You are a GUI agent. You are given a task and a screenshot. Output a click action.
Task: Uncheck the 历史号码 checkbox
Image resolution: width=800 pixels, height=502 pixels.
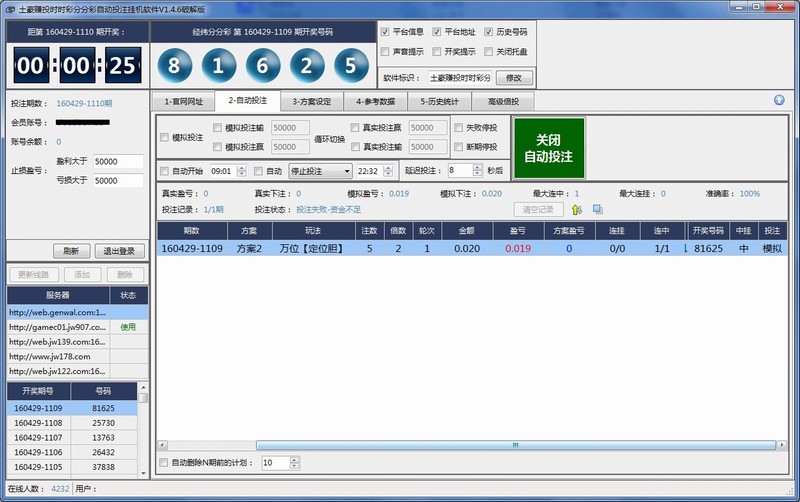488,32
